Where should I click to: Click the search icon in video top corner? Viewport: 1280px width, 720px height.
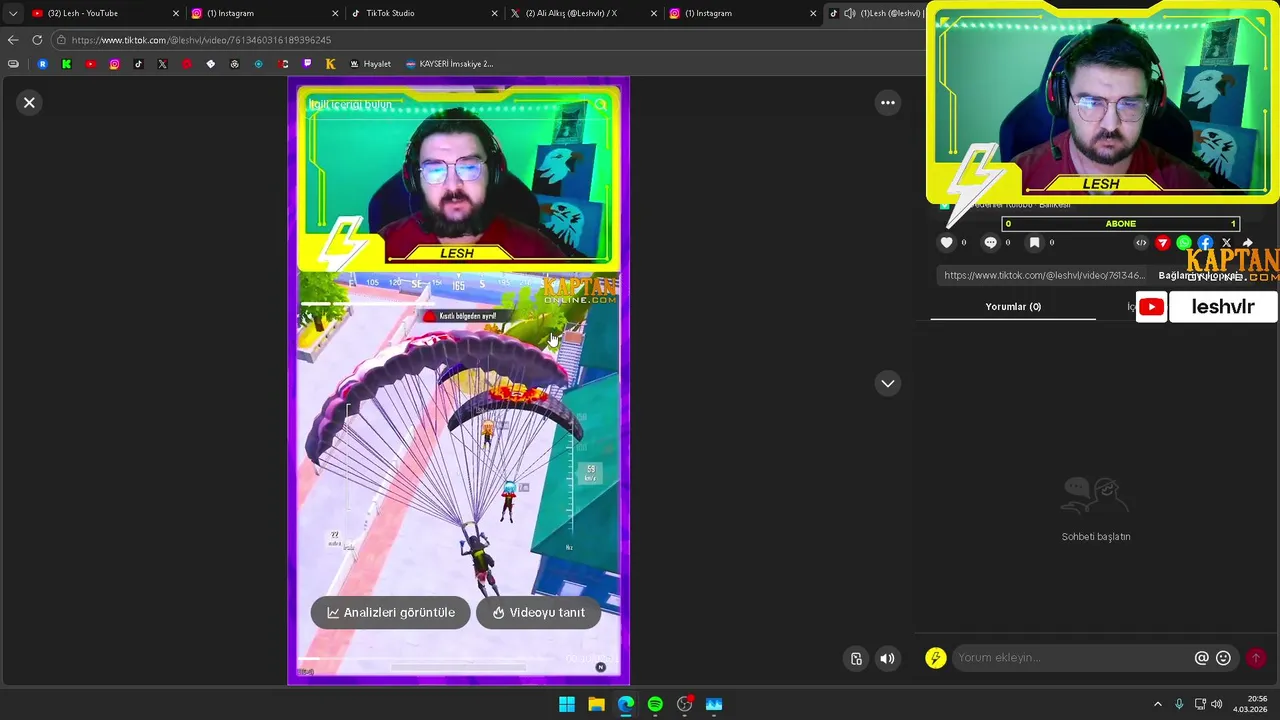pyautogui.click(x=600, y=104)
